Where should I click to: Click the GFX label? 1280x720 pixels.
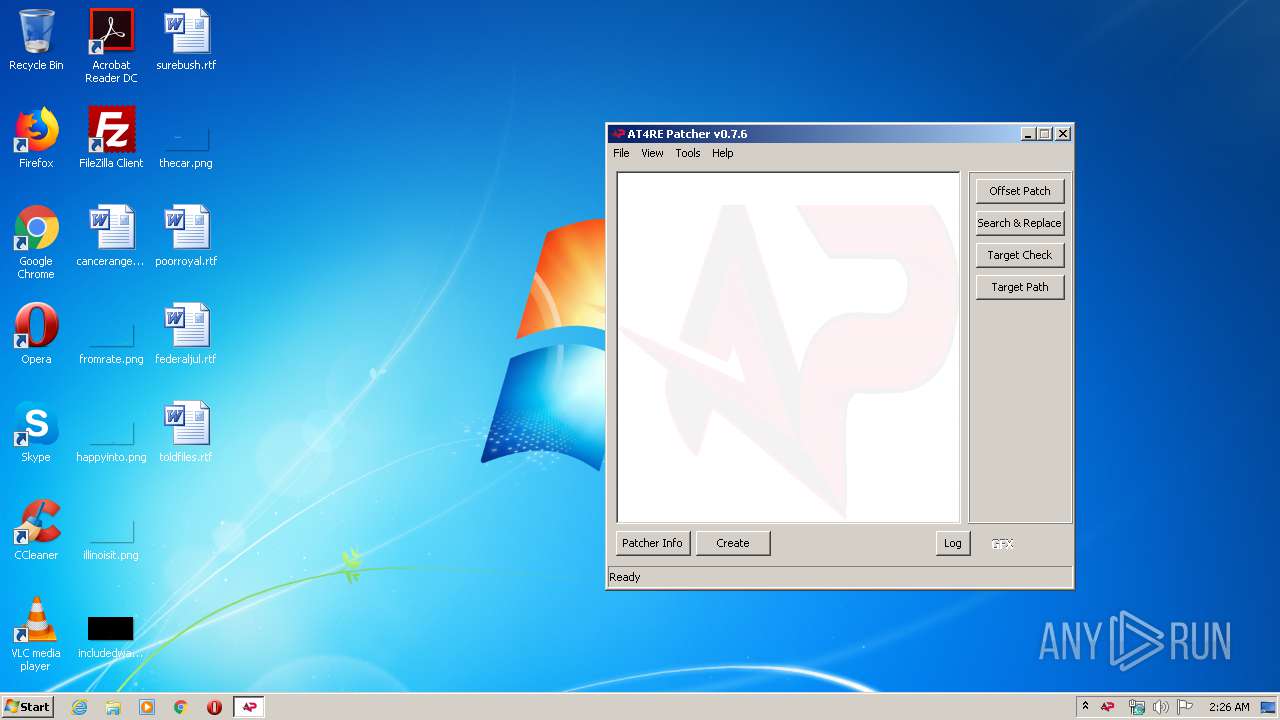click(x=1002, y=544)
